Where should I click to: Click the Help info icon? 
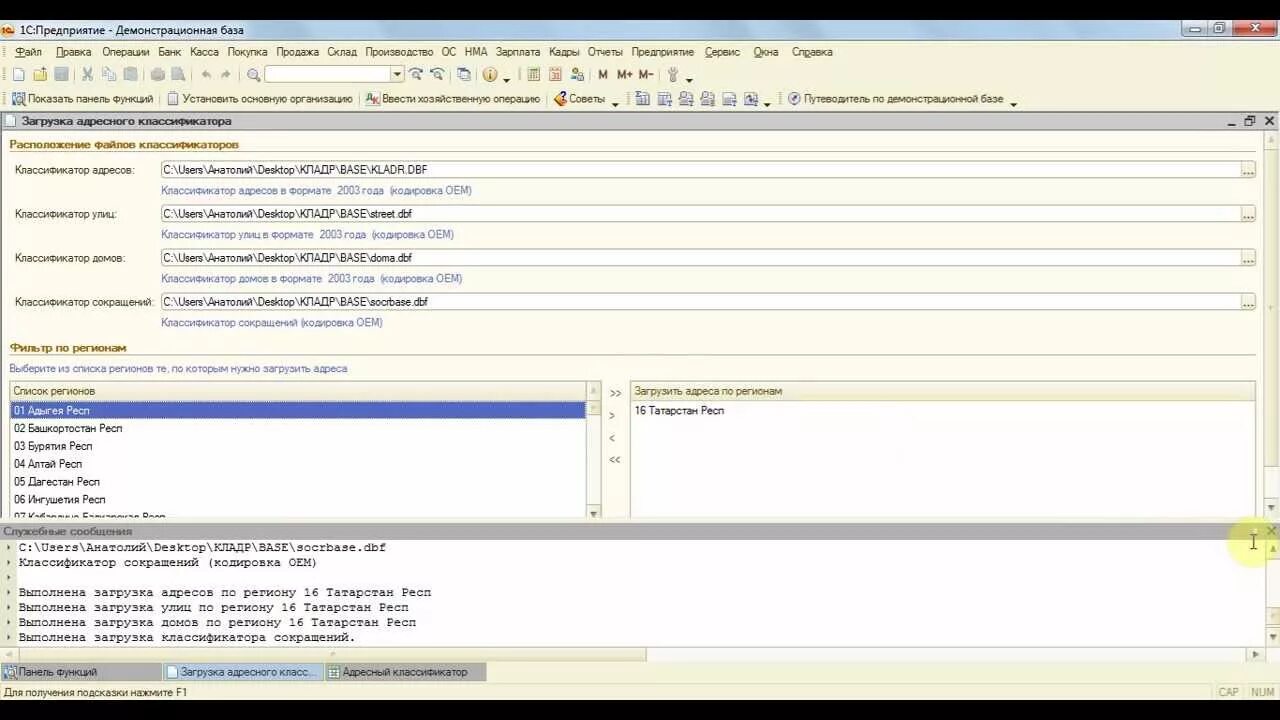pos(490,75)
